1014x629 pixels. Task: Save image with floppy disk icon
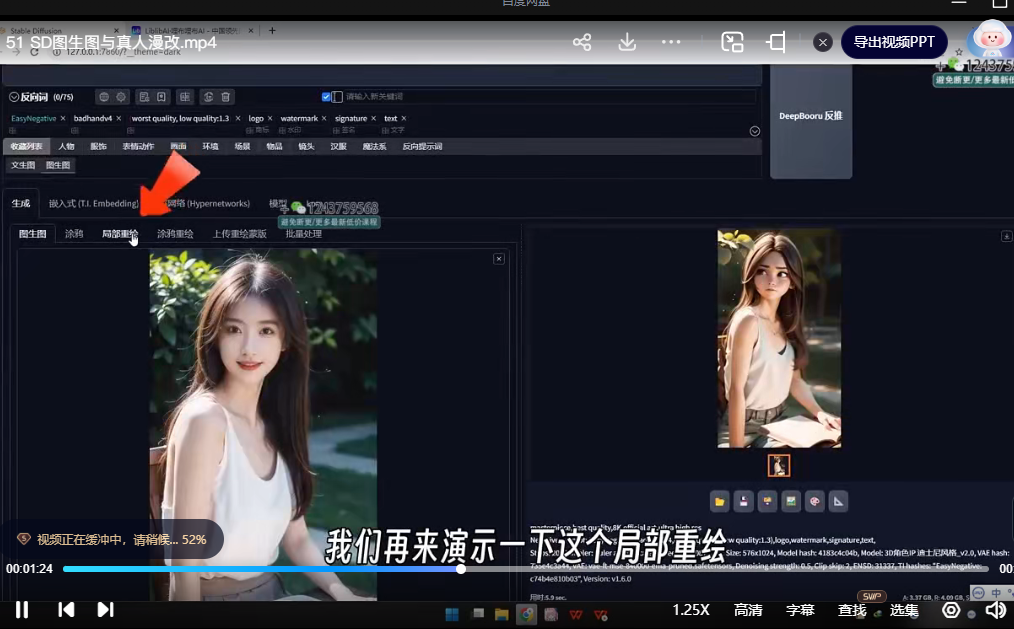pos(744,502)
